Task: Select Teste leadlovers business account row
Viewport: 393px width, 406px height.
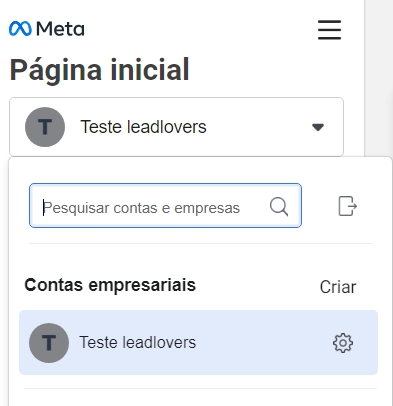Action: tap(198, 343)
